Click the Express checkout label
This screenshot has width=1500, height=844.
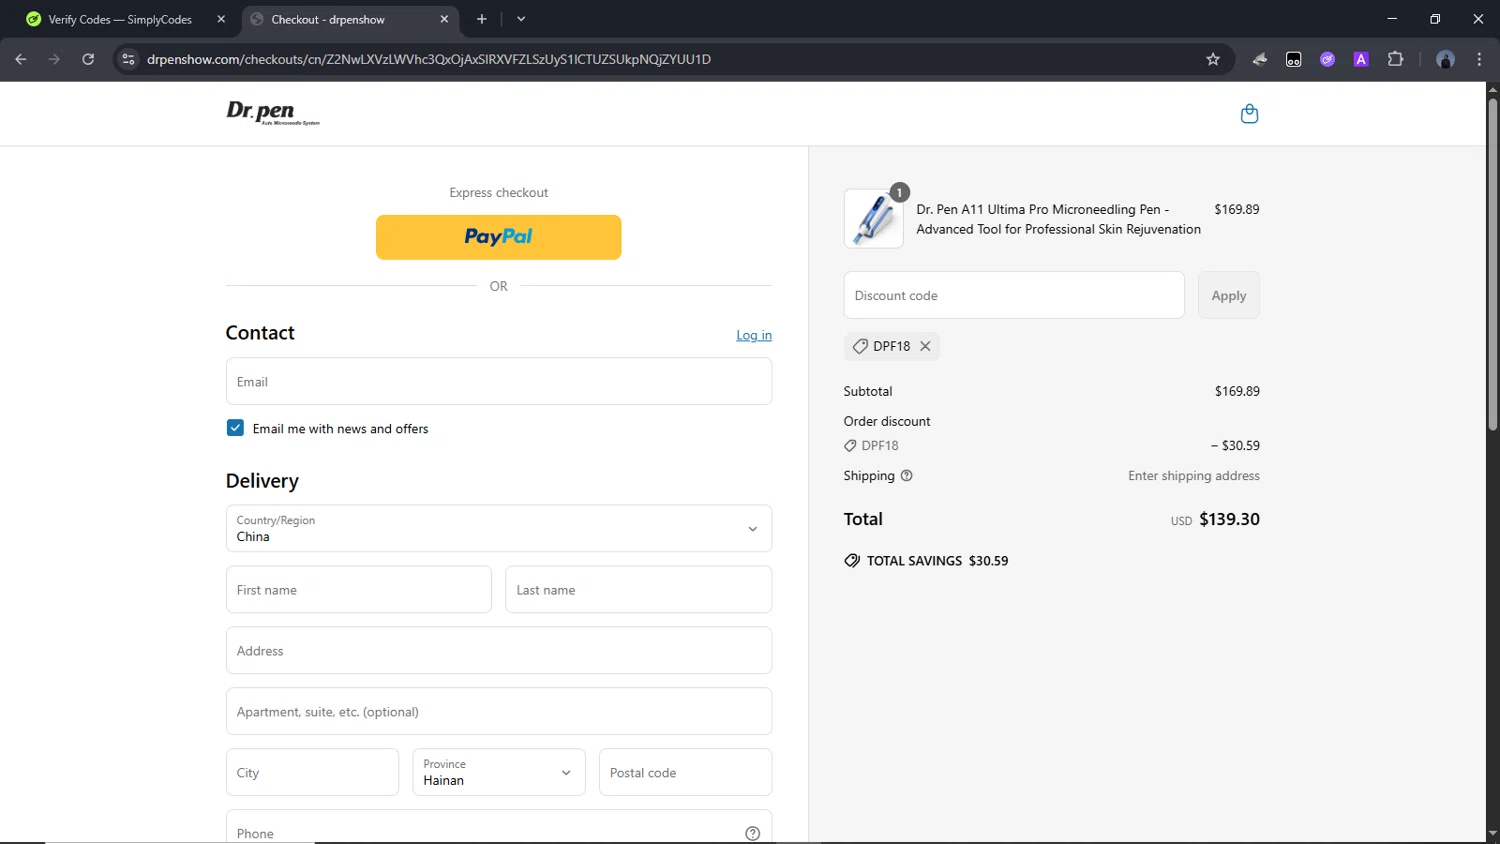coord(499,192)
